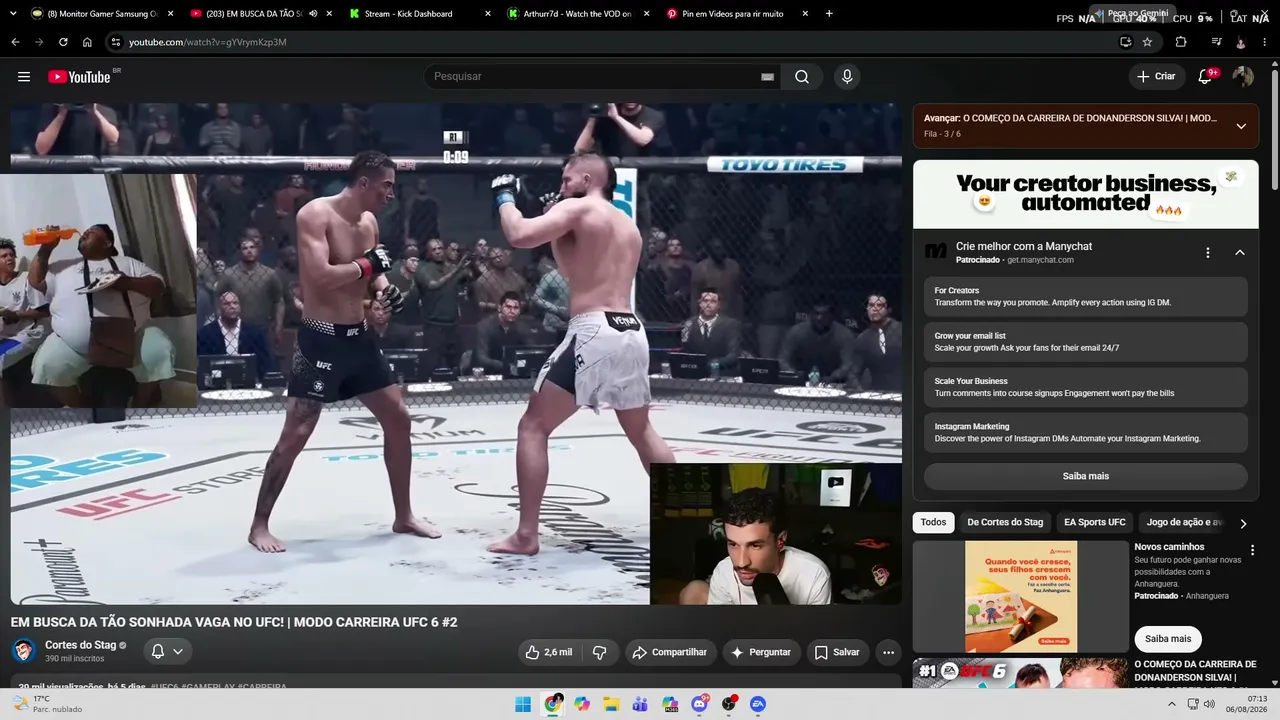Open the Grow your email list link
Image resolution: width=1280 pixels, height=720 pixels.
1086,342
